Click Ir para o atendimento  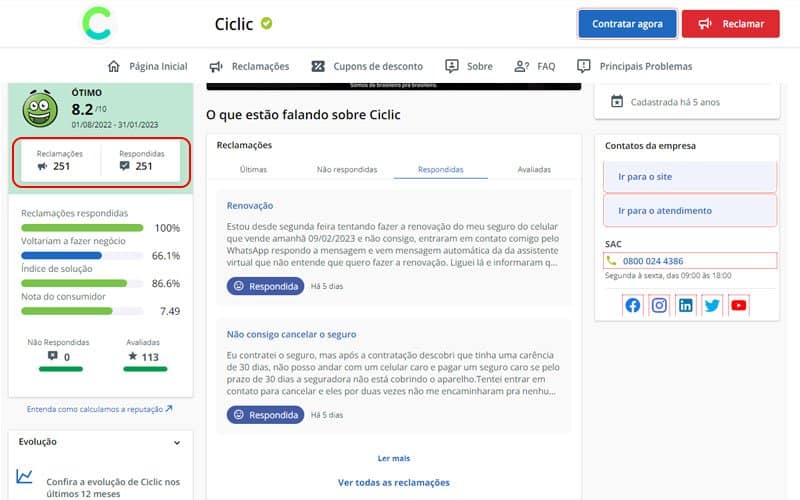690,210
